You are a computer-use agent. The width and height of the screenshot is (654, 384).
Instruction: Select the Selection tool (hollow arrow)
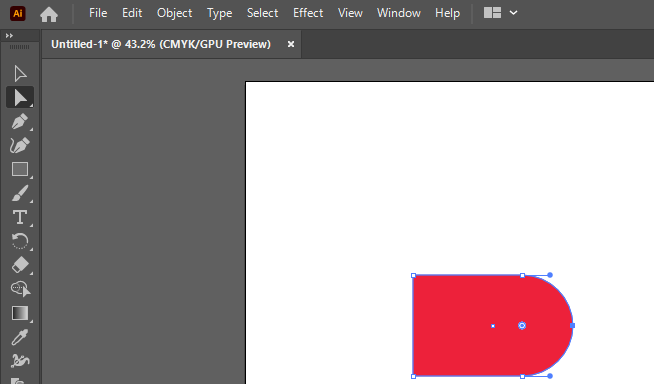click(20, 73)
